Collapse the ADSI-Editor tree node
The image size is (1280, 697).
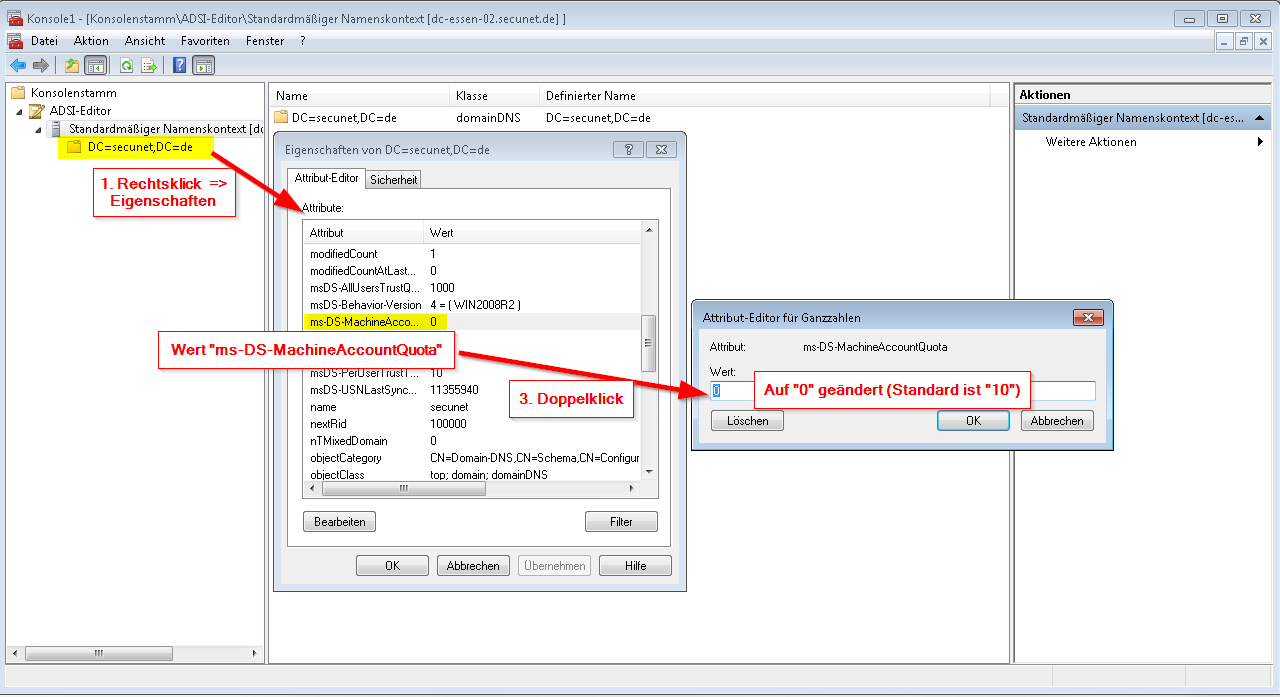pyautogui.click(x=20, y=111)
